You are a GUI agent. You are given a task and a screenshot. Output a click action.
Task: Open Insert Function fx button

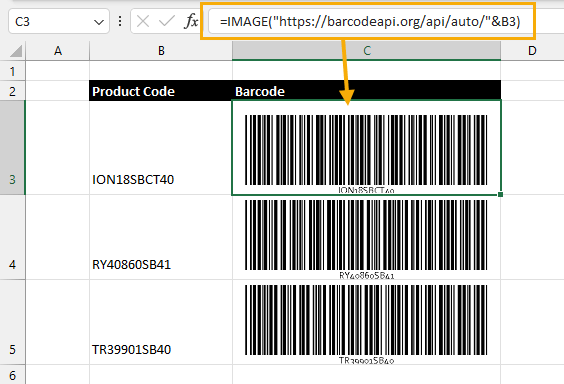point(191,22)
